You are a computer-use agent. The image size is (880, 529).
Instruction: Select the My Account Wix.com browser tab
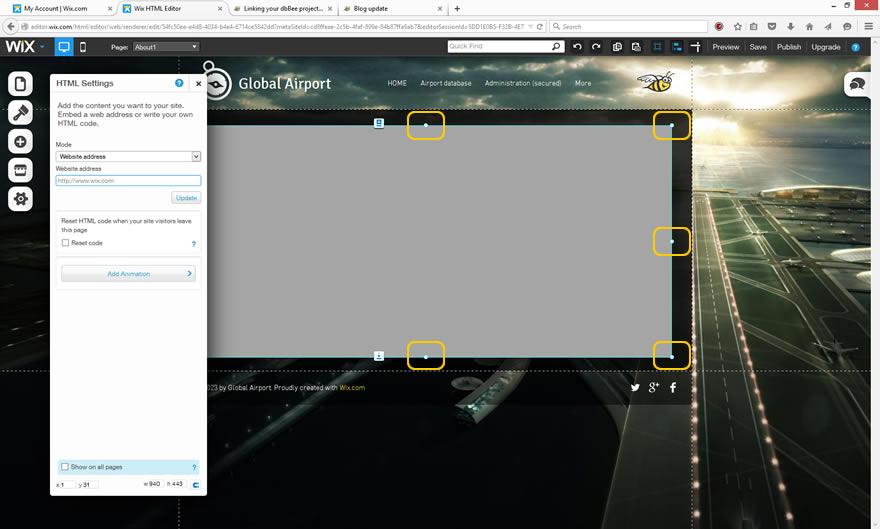pos(62,8)
